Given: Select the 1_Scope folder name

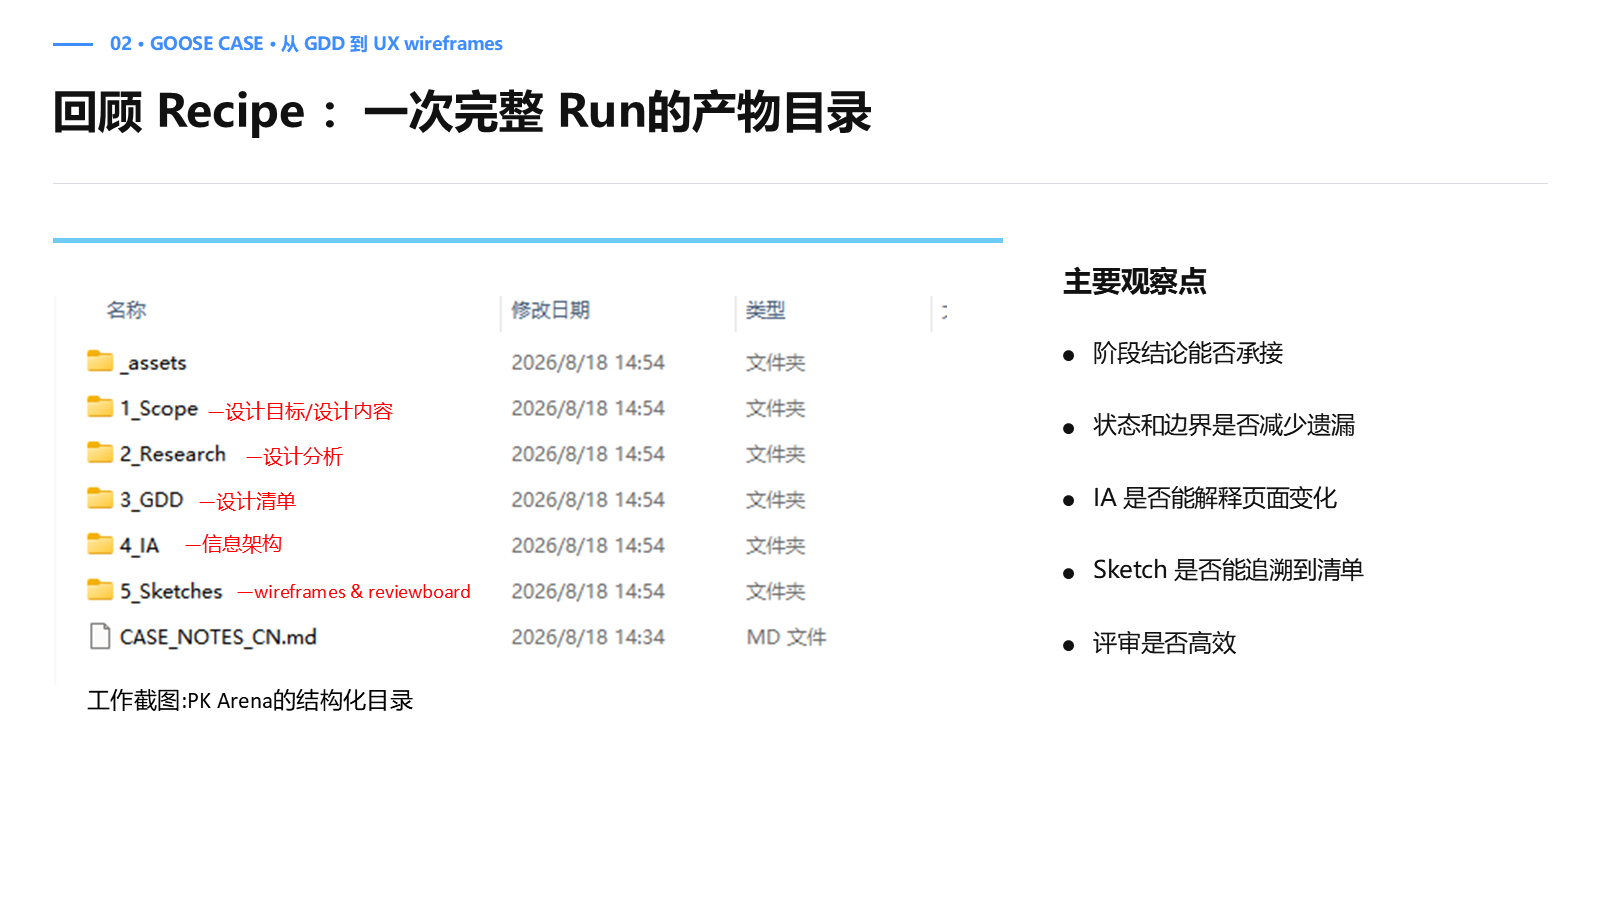Looking at the screenshot, I should 159,409.
